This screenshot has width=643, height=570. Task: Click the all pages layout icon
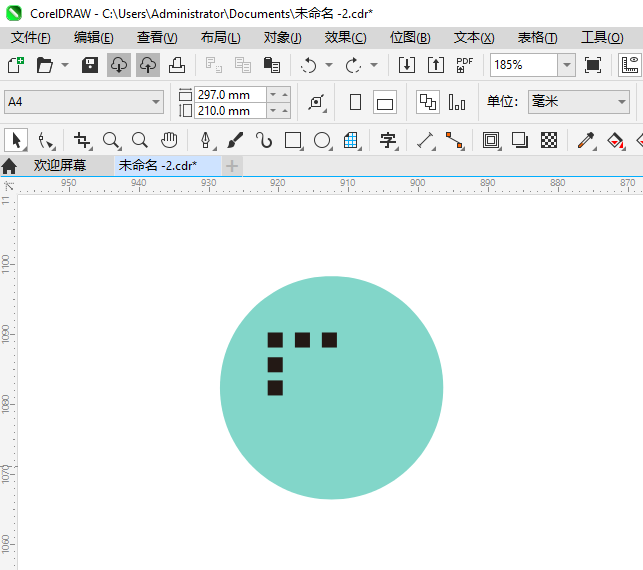coord(428,102)
